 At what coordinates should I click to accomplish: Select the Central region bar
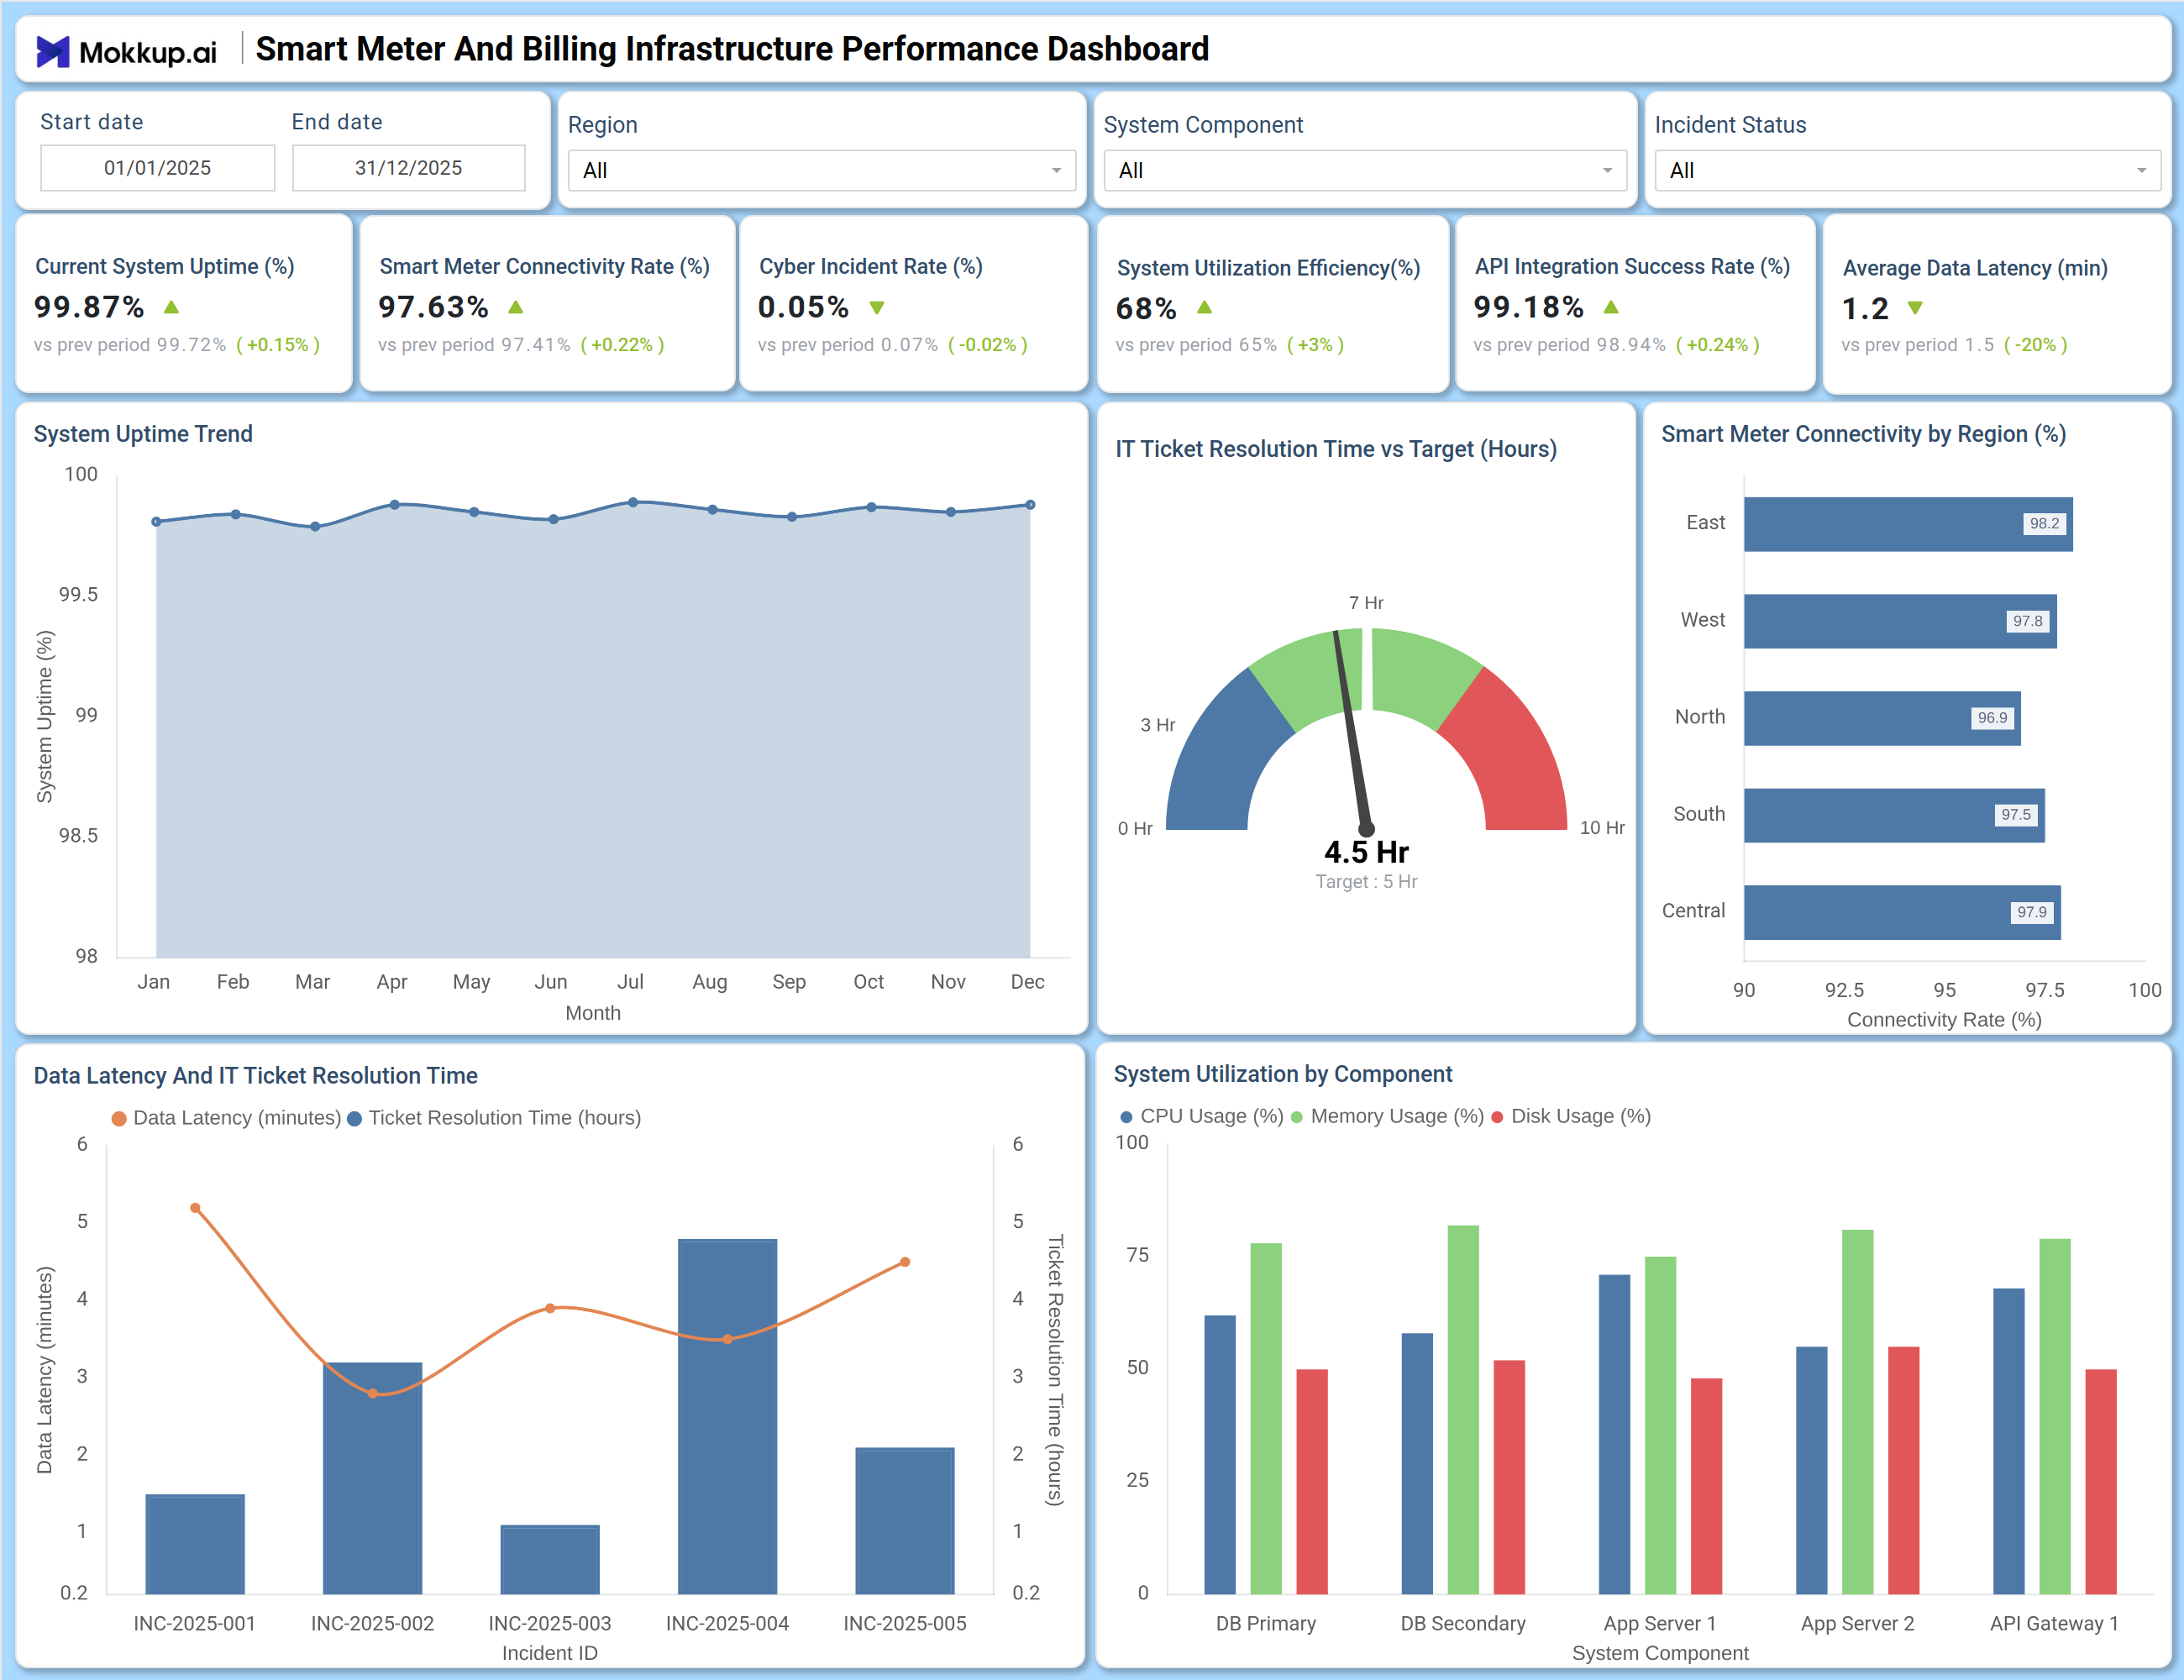[x=1902, y=912]
